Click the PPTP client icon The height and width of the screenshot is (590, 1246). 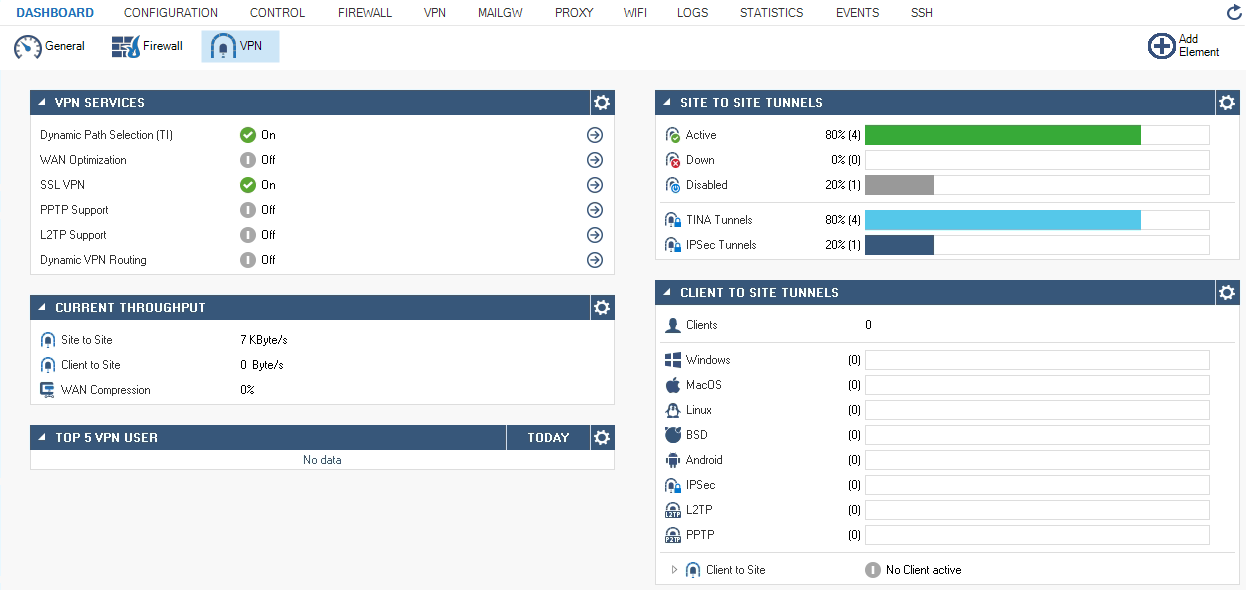pos(673,535)
